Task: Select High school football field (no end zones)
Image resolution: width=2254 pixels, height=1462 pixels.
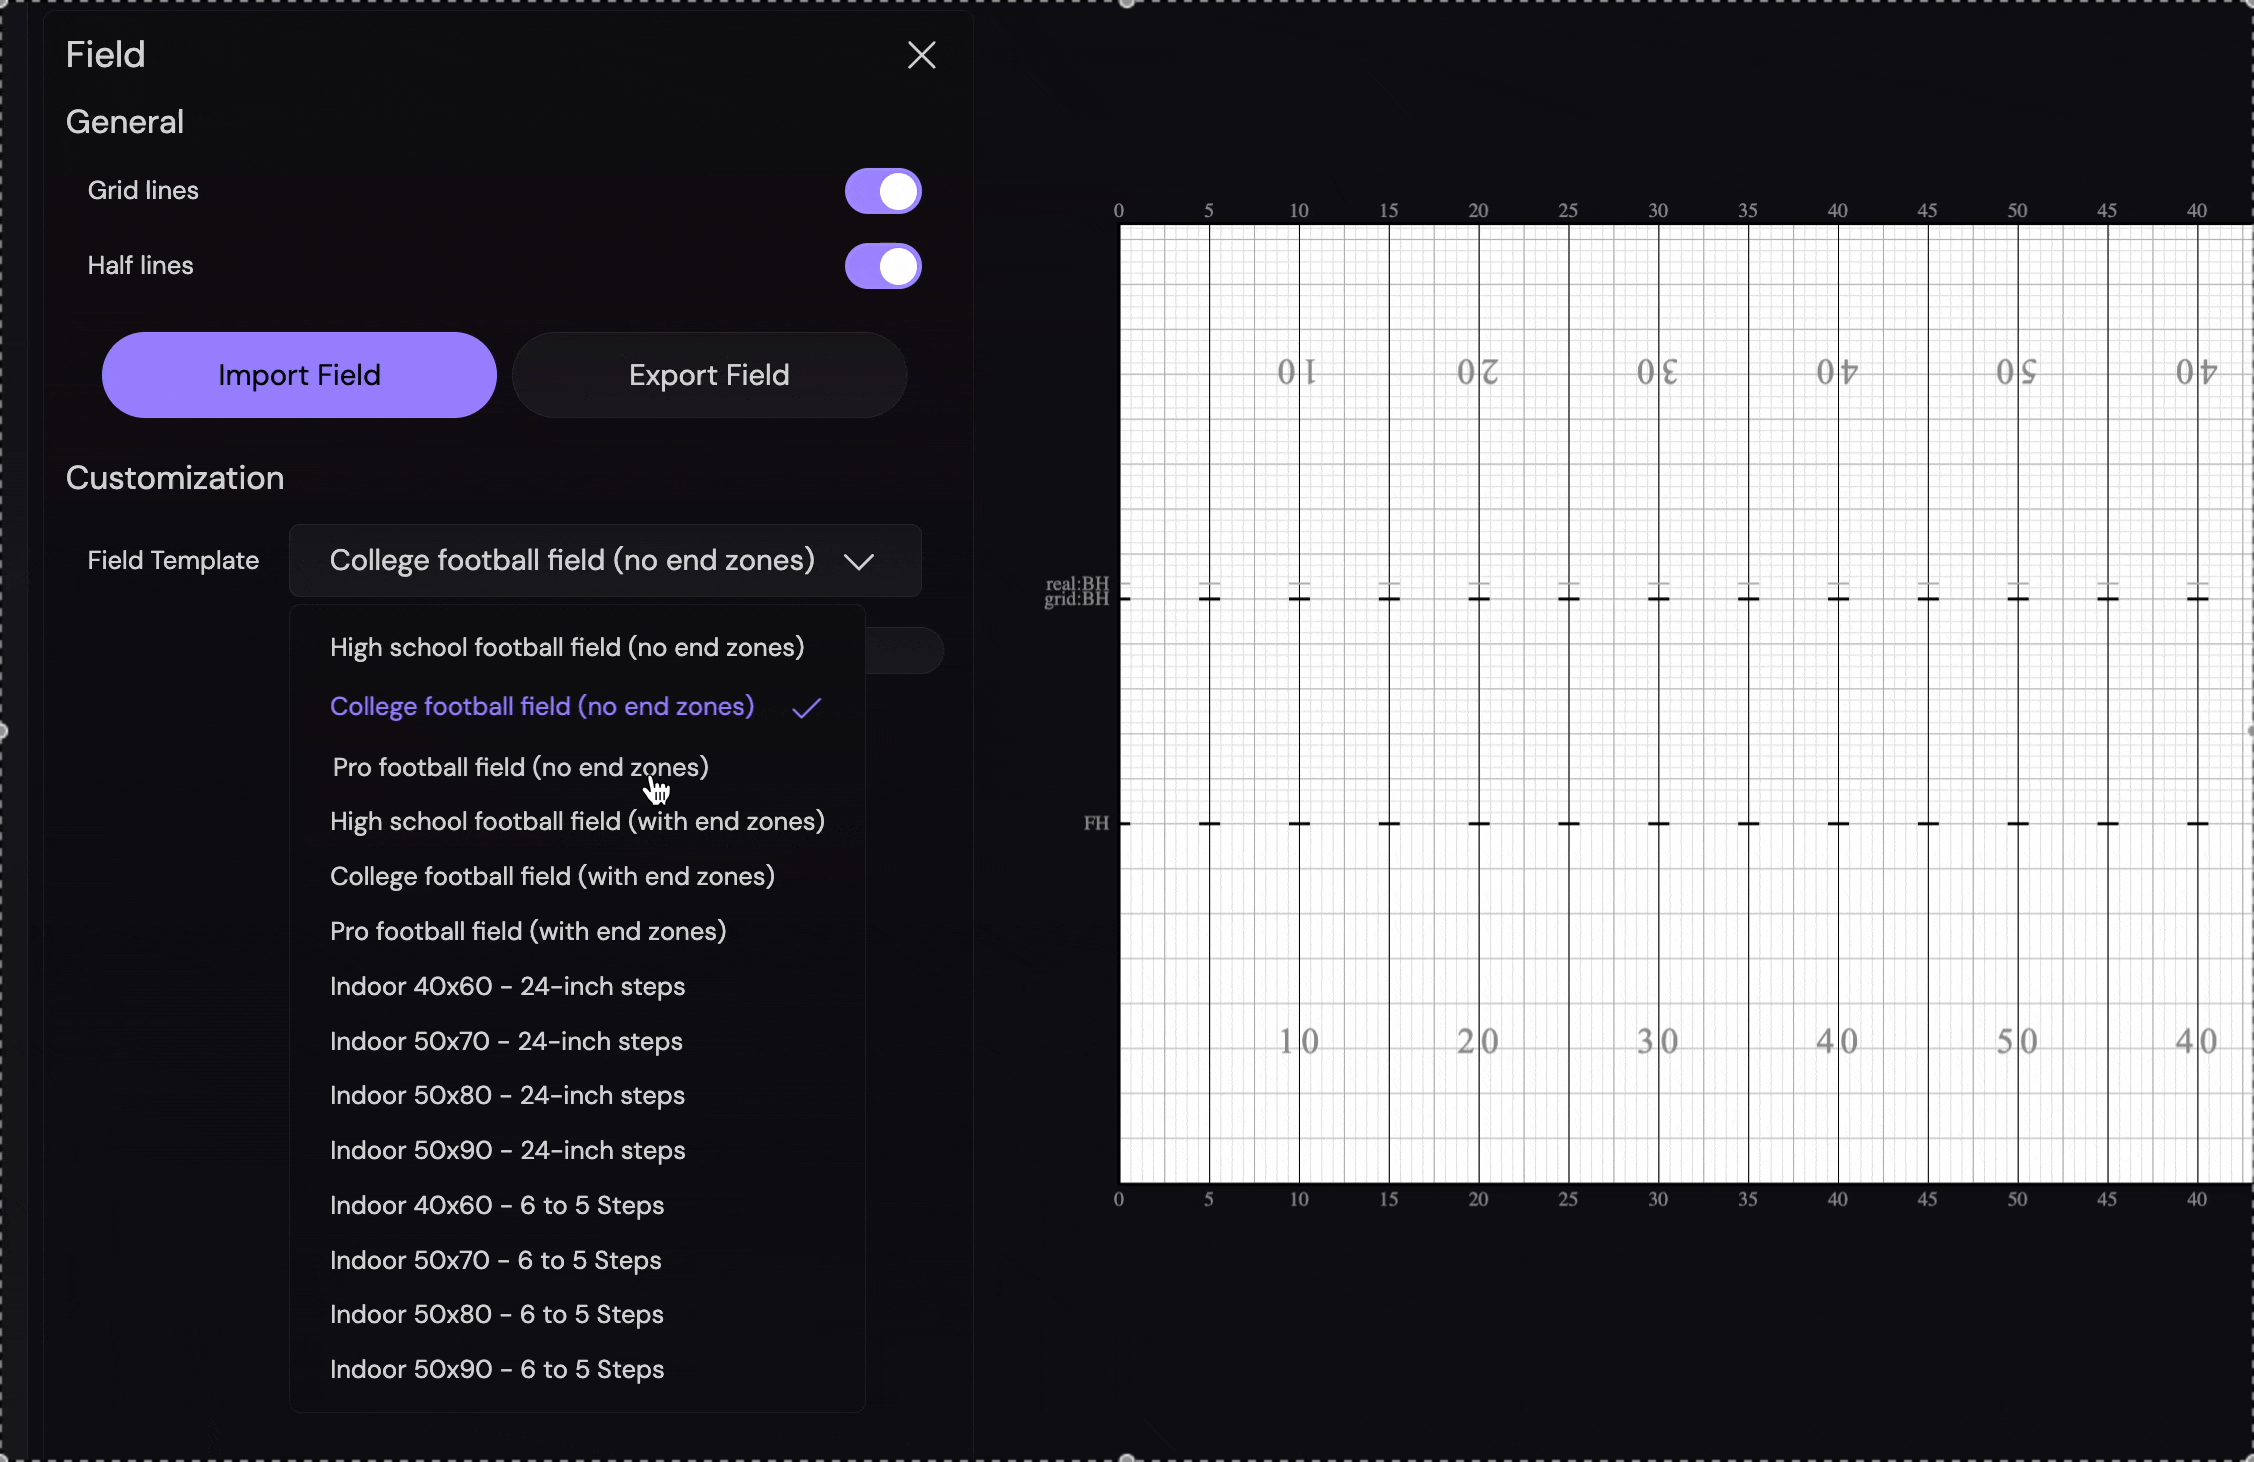Action: pos(567,647)
